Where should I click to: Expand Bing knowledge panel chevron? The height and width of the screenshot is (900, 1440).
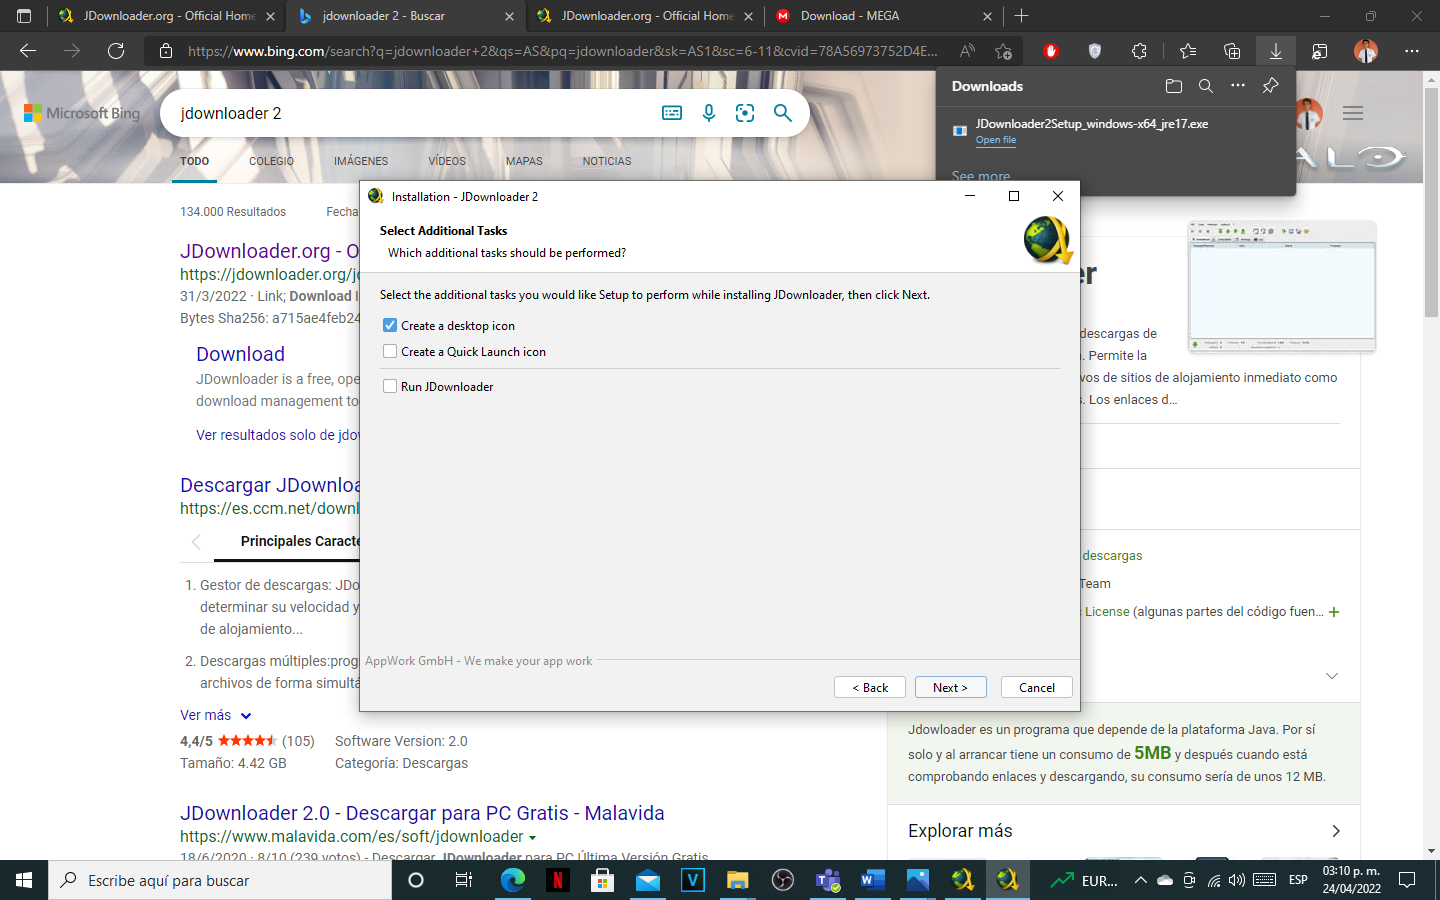point(1332,676)
